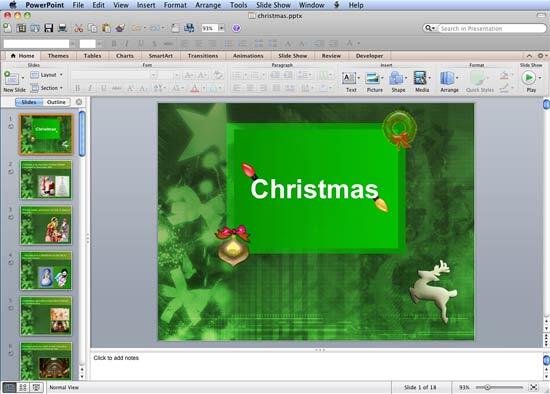Click the Christmas title text on slide
The image size is (550, 394).
click(x=315, y=189)
